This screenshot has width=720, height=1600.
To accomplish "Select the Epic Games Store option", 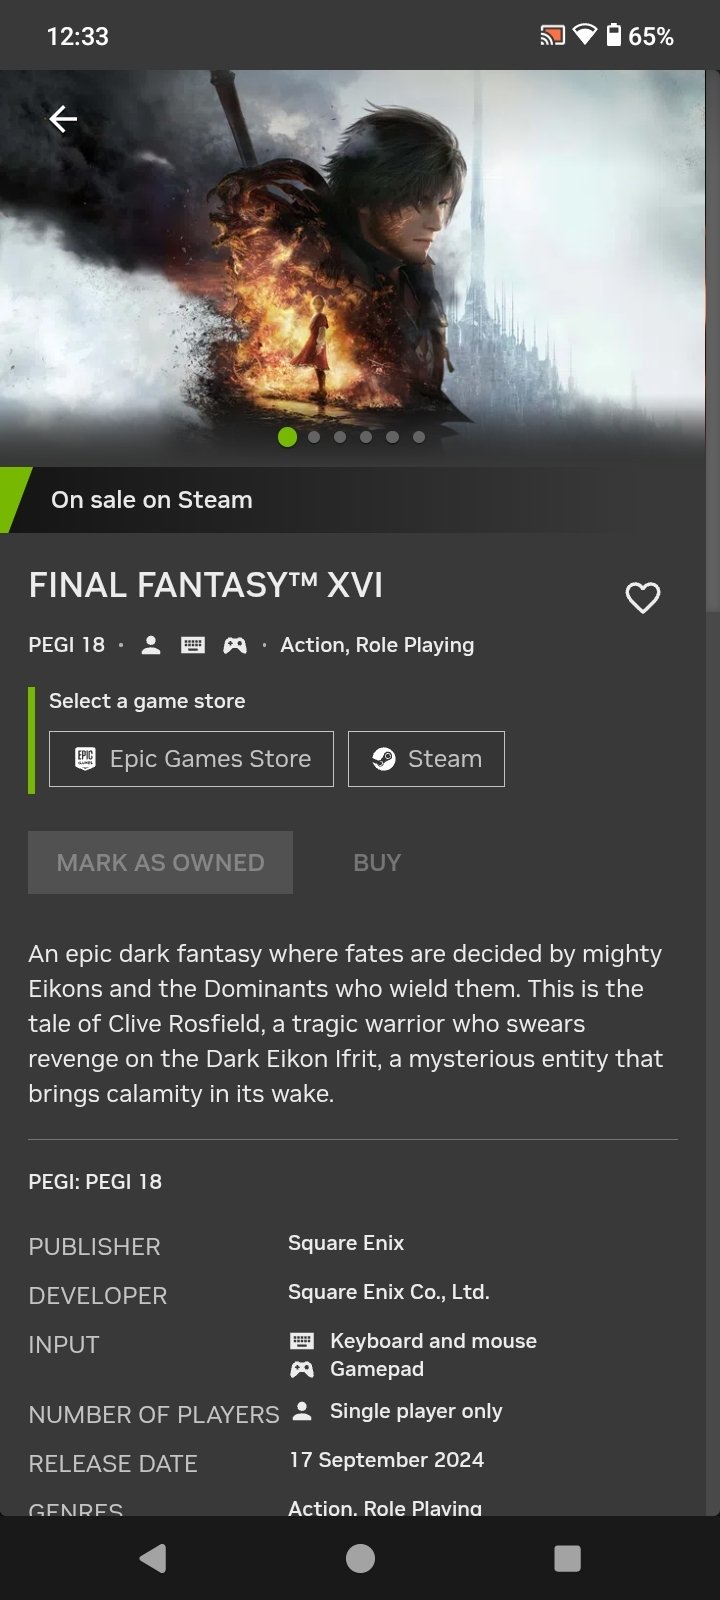I will tap(191, 759).
